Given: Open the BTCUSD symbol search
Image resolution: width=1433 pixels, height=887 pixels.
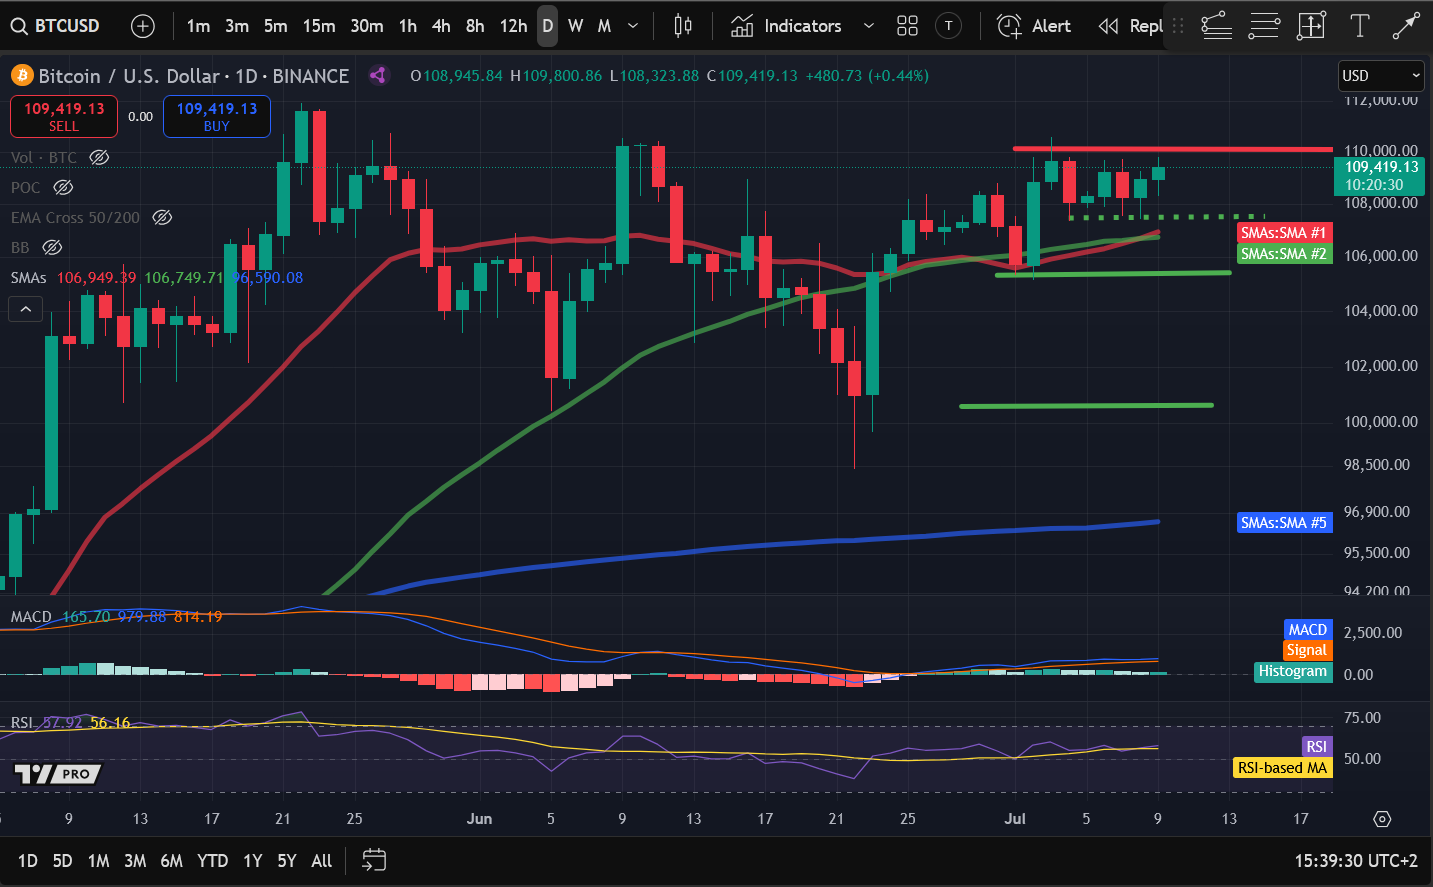Looking at the screenshot, I should [x=56, y=26].
